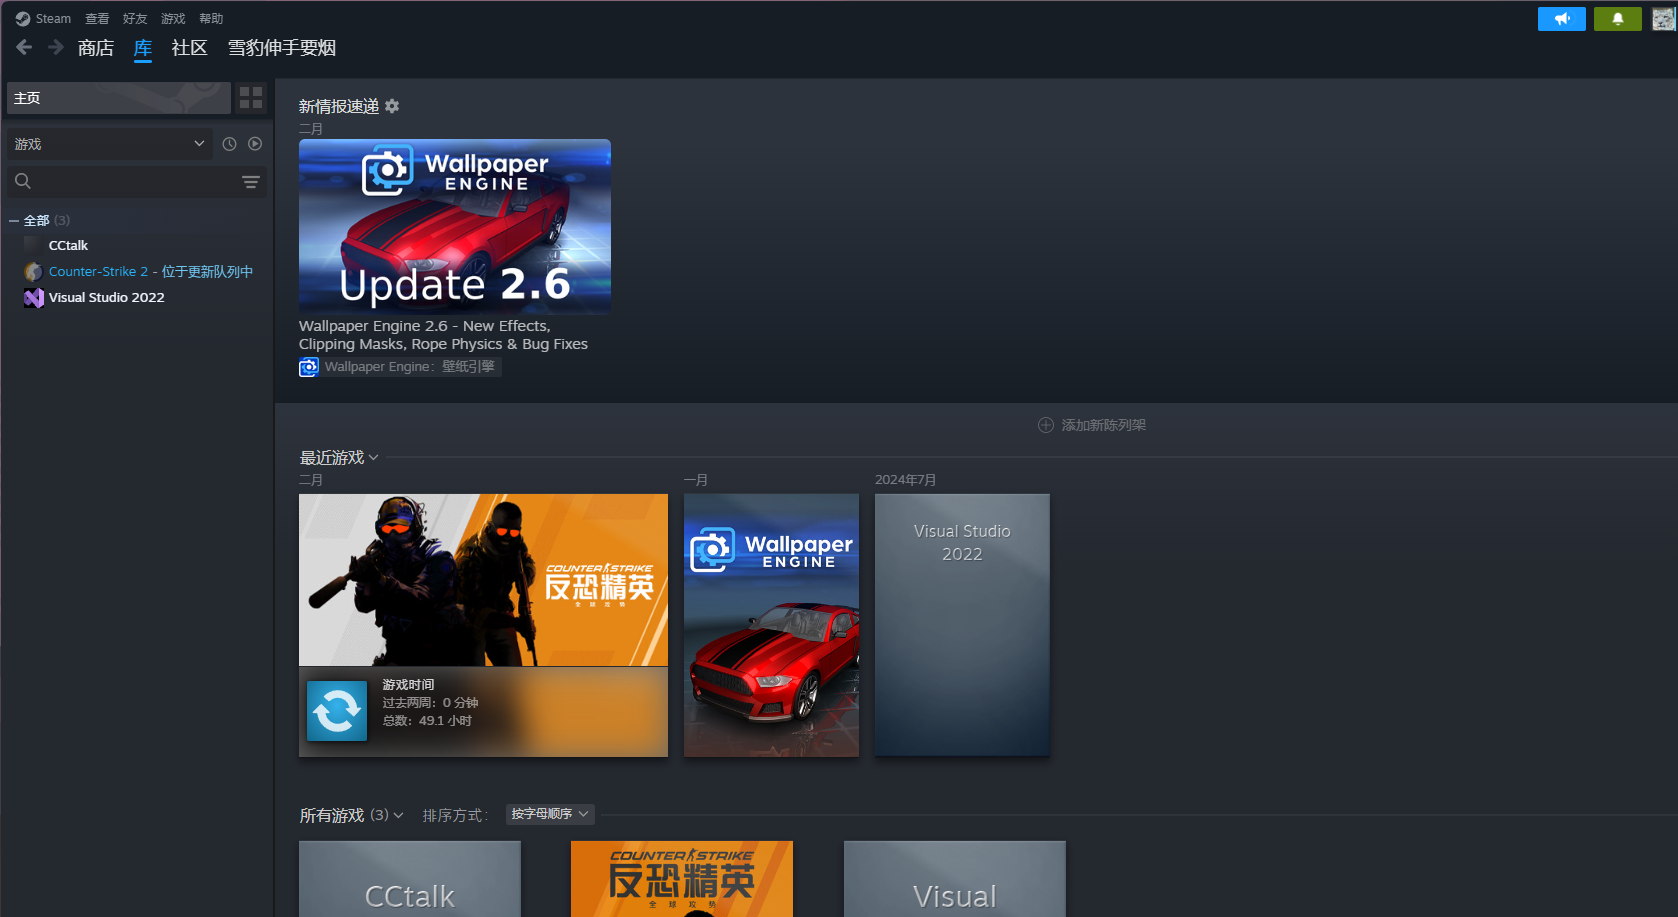Click the recent activity clock icon
1678x917 pixels.
click(x=229, y=144)
